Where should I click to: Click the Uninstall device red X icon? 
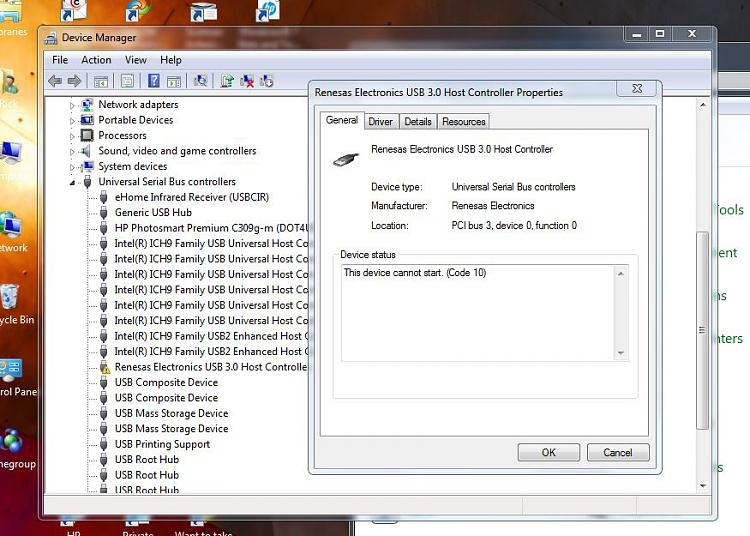coord(247,81)
